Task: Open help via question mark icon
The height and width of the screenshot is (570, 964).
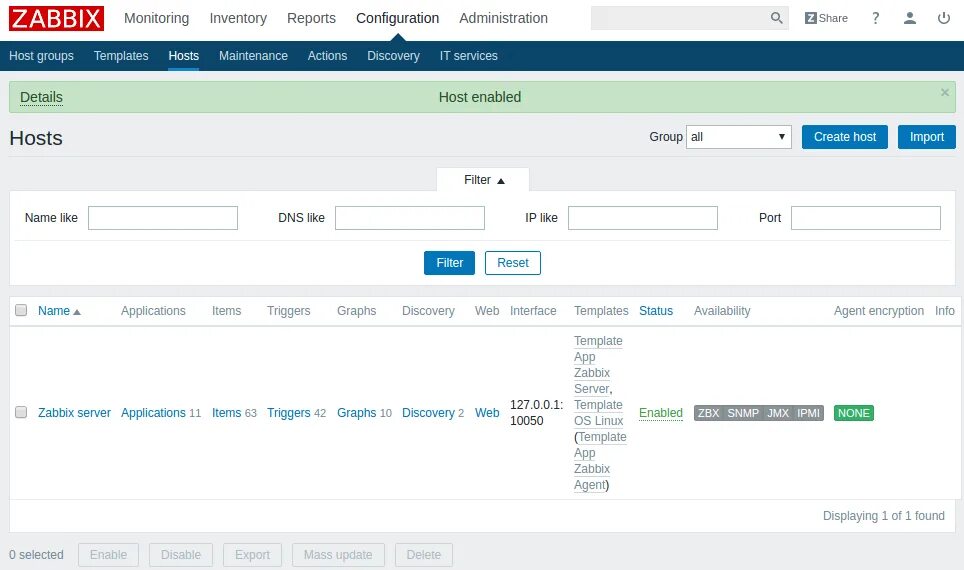Action: click(875, 18)
